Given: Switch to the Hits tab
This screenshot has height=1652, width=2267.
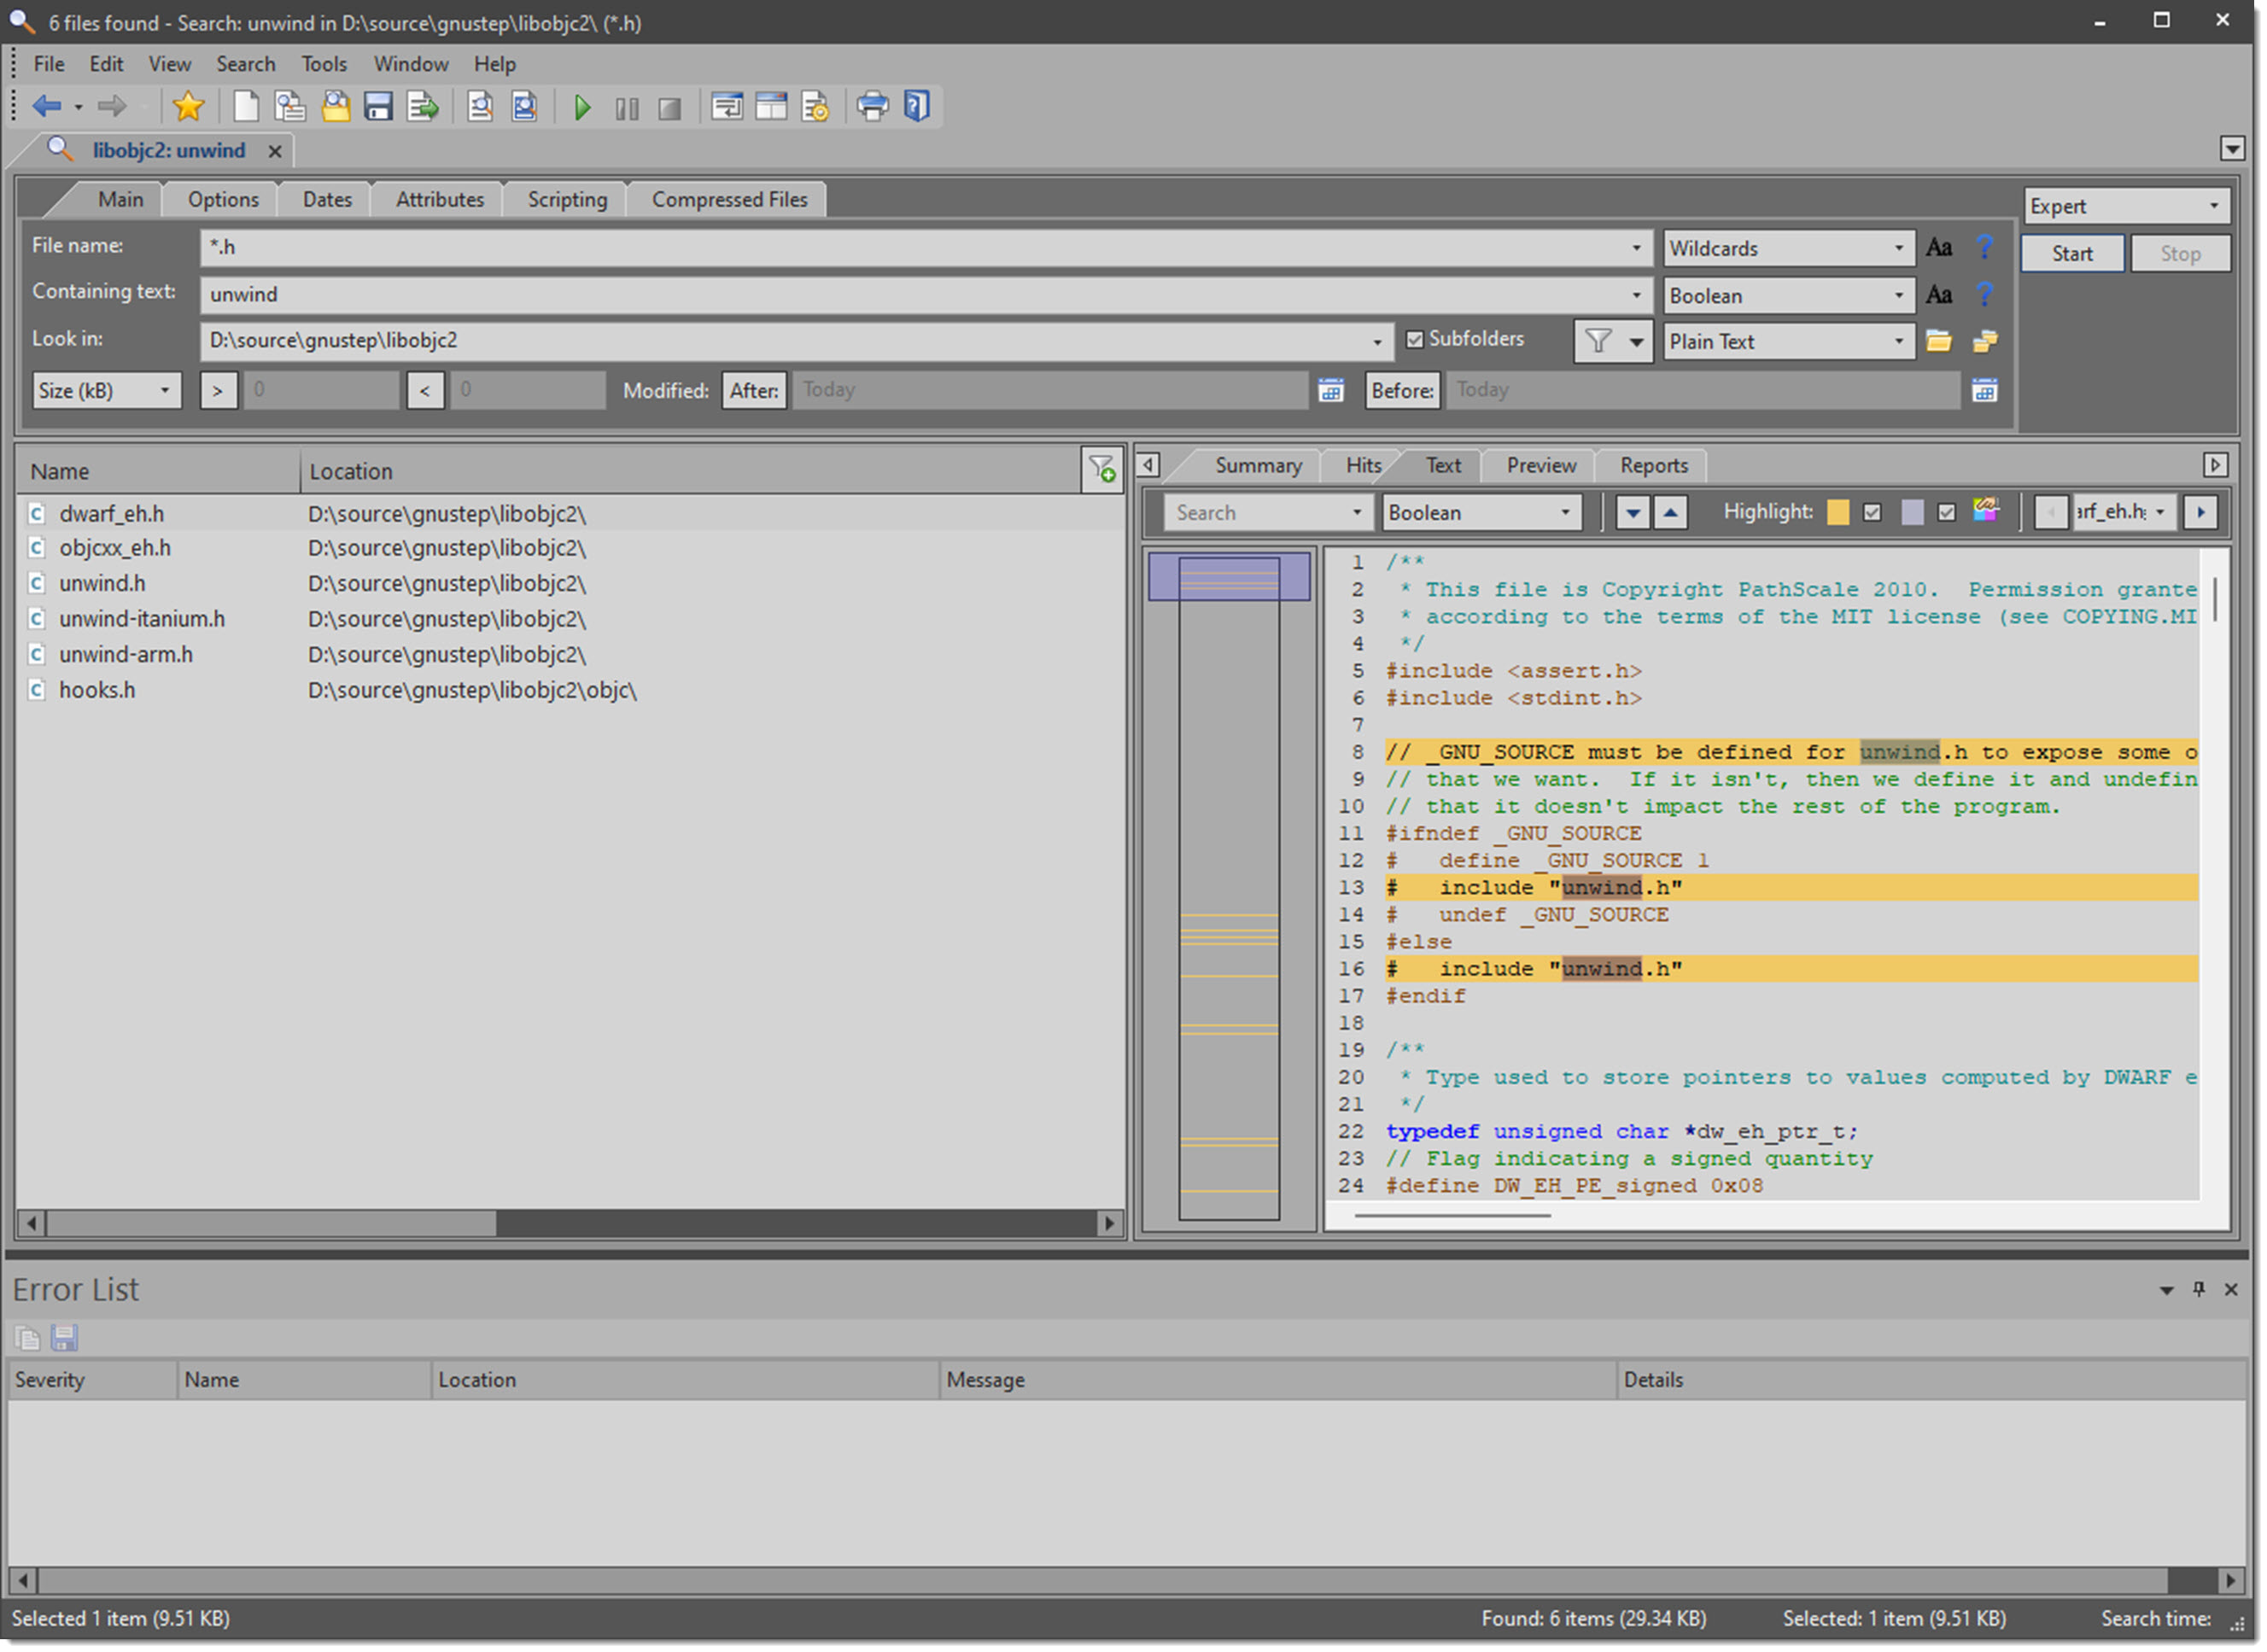Looking at the screenshot, I should (x=1363, y=466).
